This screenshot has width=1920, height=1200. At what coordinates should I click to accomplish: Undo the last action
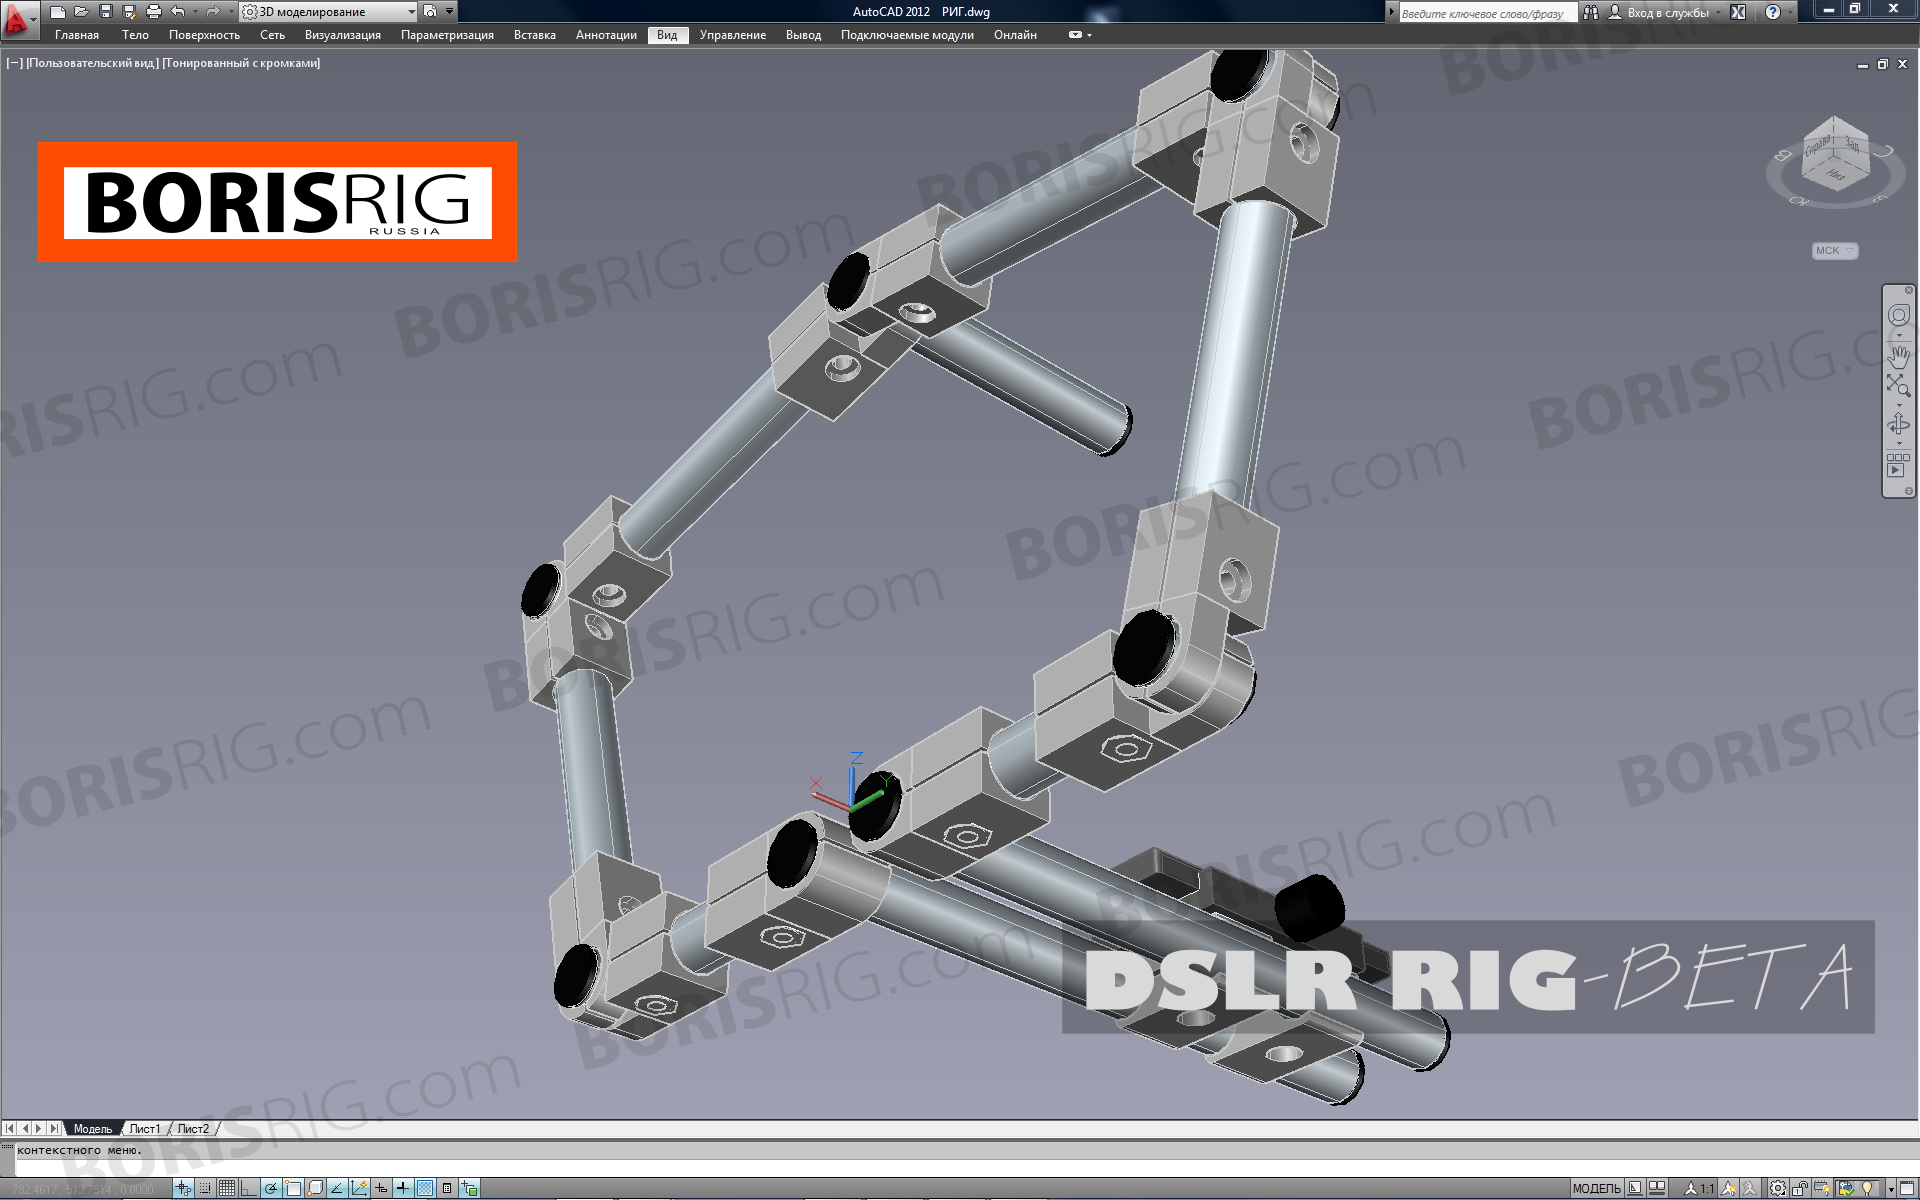pyautogui.click(x=177, y=12)
